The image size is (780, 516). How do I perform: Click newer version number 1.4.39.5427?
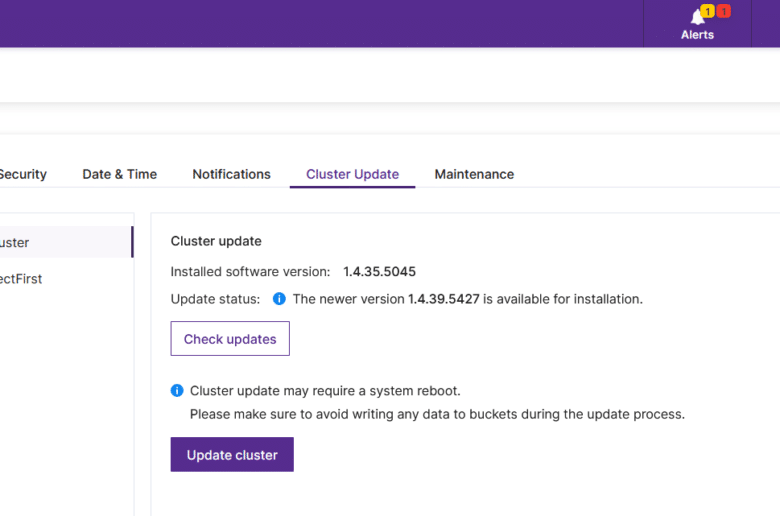(x=444, y=299)
